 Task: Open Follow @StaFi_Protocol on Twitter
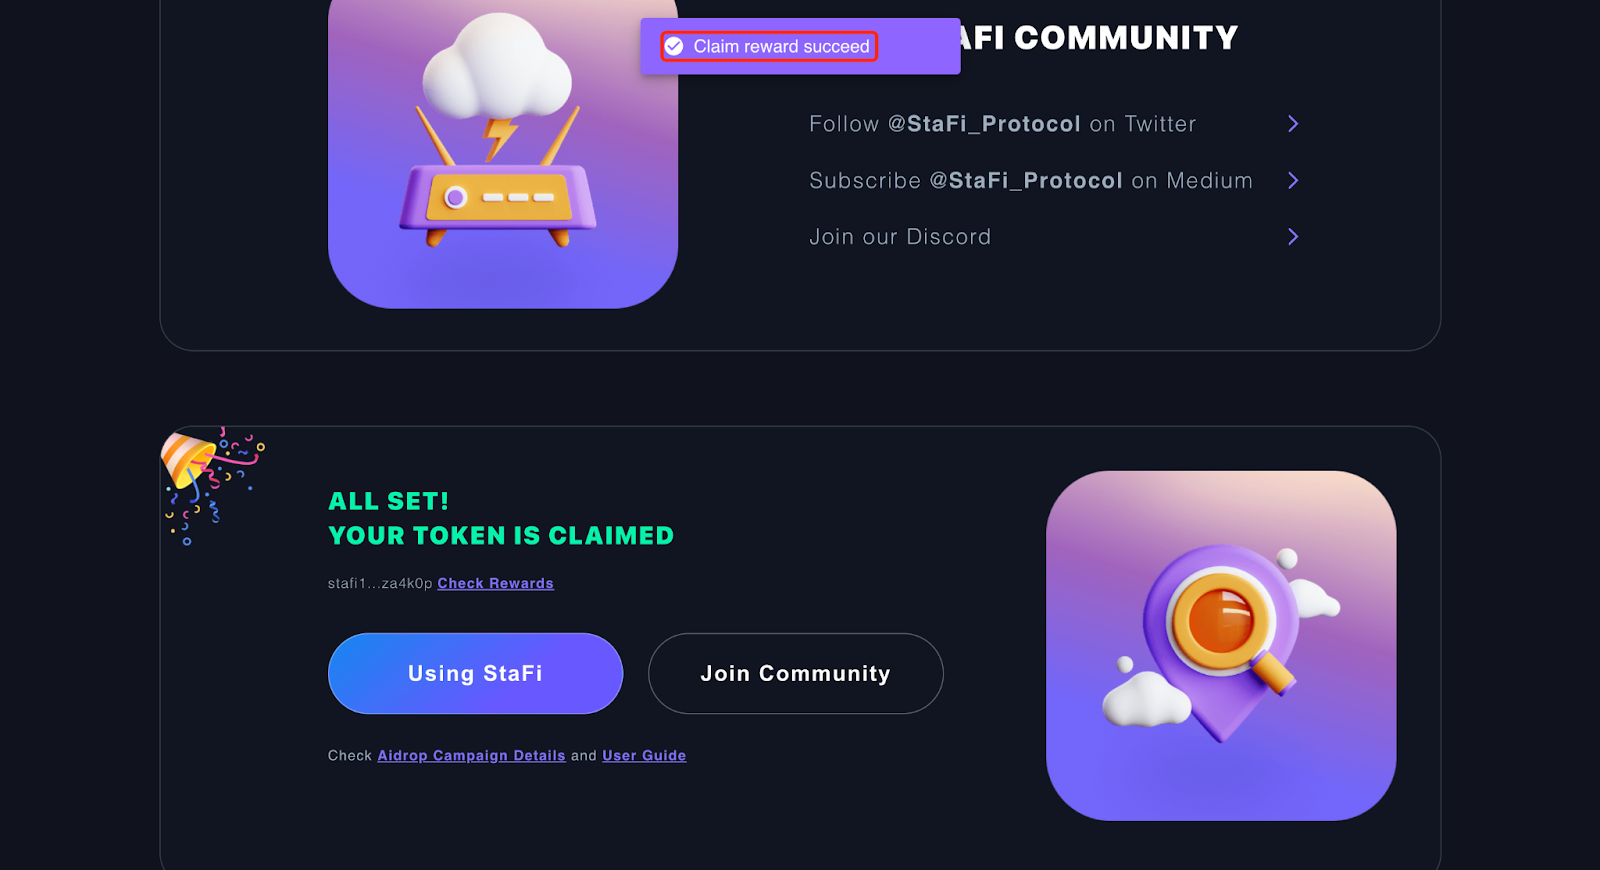coord(1002,124)
